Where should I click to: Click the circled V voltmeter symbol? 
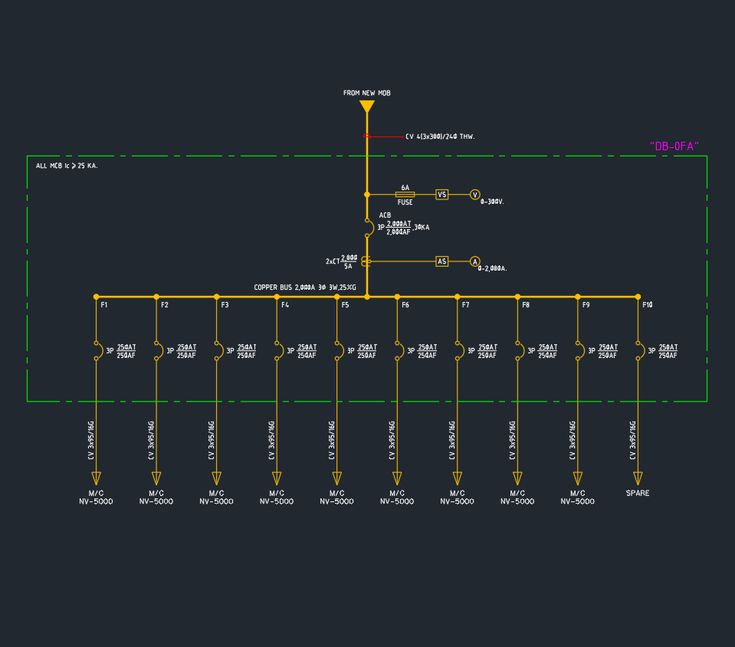[x=475, y=195]
